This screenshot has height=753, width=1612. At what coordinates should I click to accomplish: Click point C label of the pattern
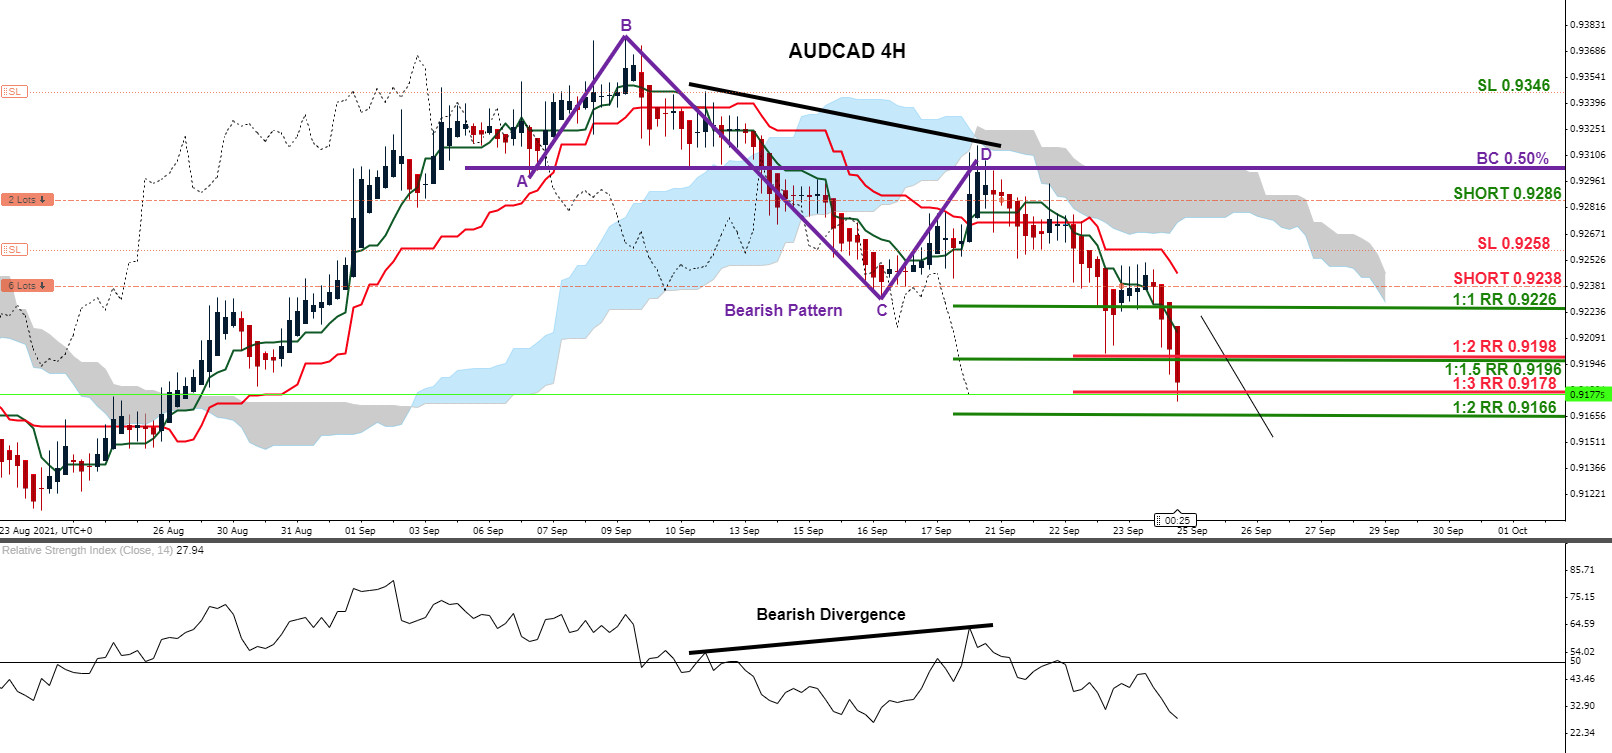click(x=881, y=310)
